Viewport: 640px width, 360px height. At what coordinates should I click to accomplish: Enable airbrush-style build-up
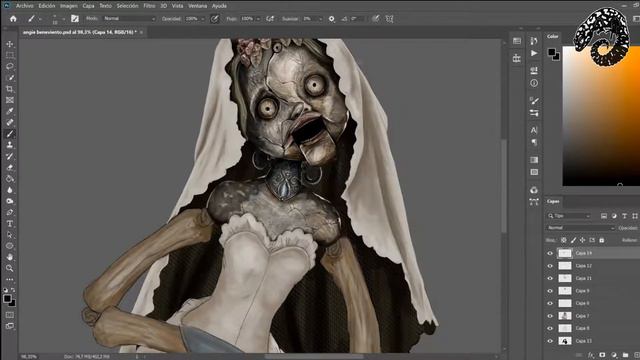click(270, 19)
